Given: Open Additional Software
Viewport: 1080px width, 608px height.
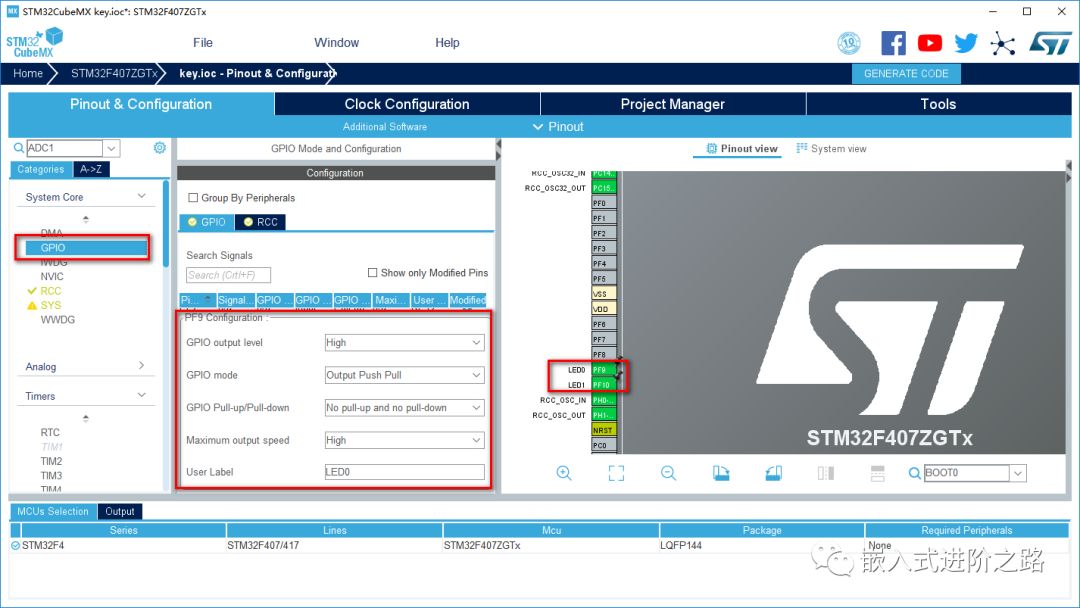Looking at the screenshot, I should pyautogui.click(x=385, y=127).
